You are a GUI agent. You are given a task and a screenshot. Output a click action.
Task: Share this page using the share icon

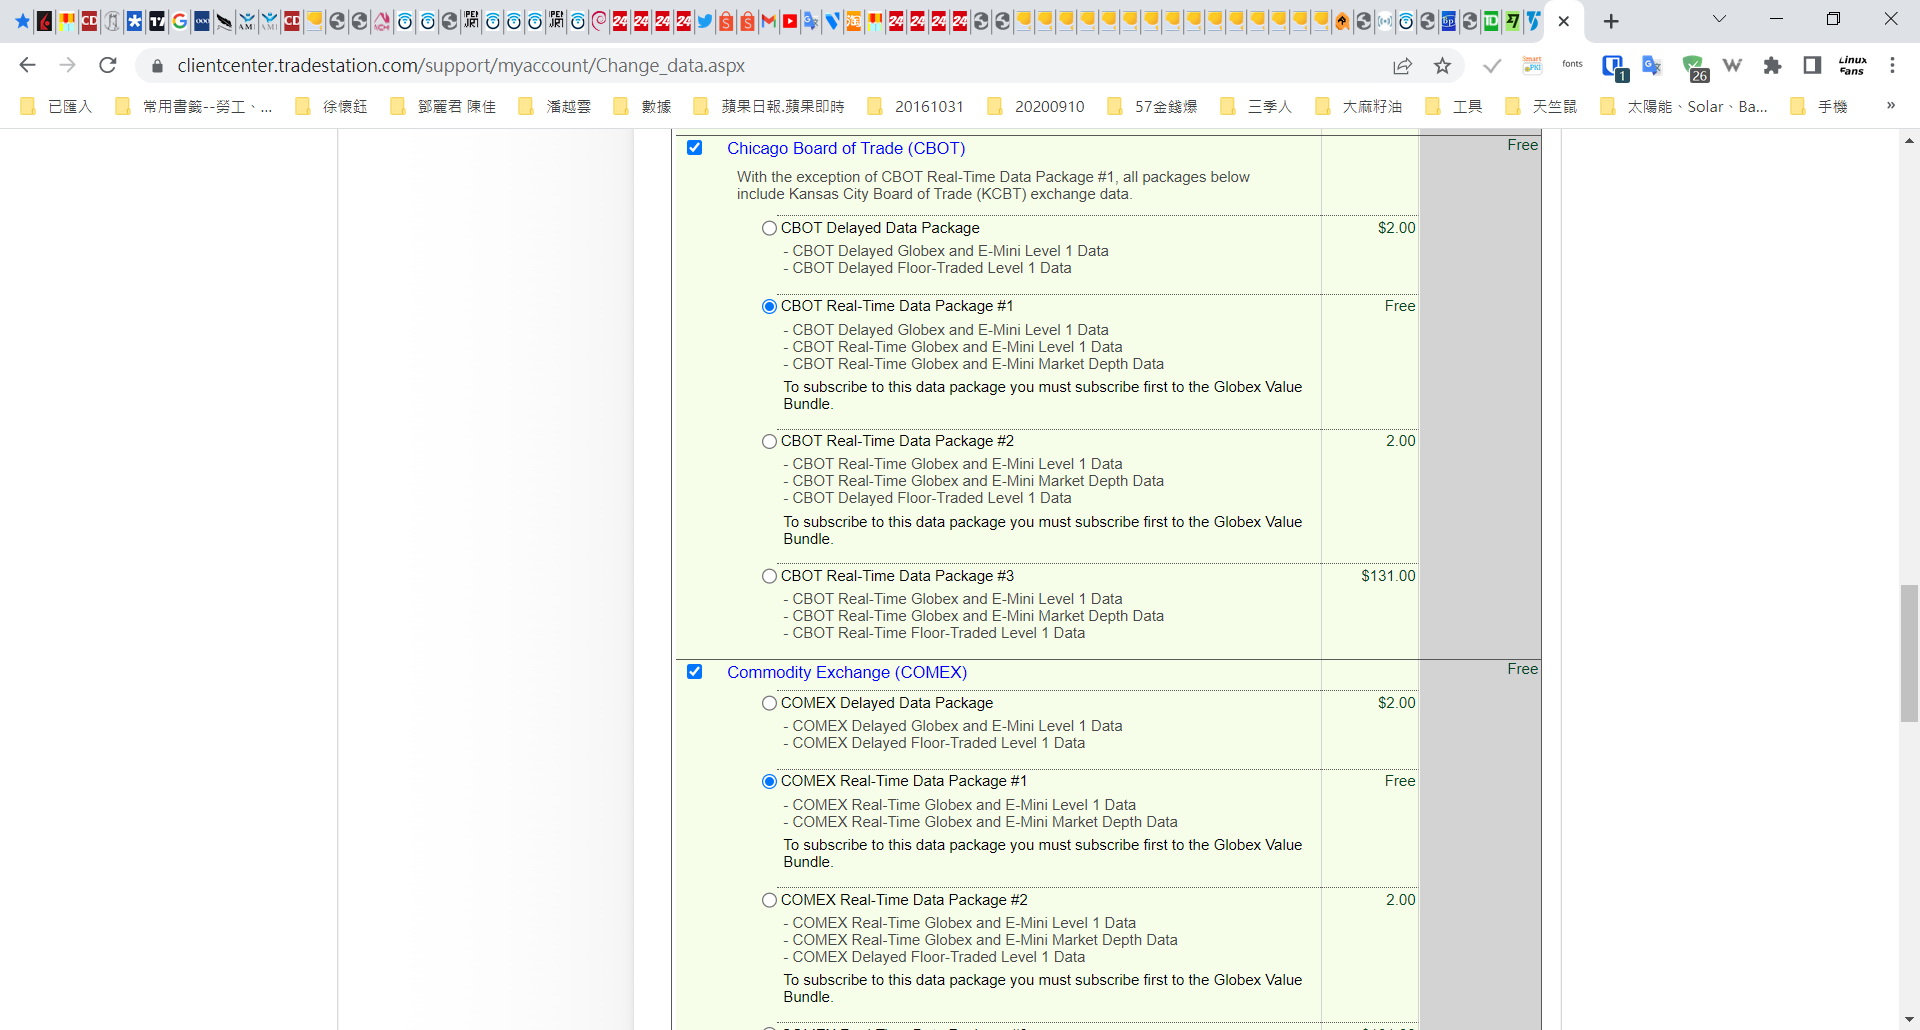click(x=1402, y=66)
